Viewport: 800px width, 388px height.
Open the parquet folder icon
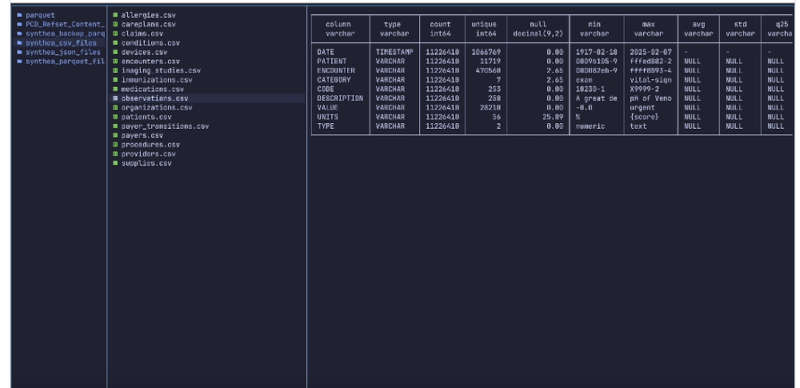pos(20,15)
